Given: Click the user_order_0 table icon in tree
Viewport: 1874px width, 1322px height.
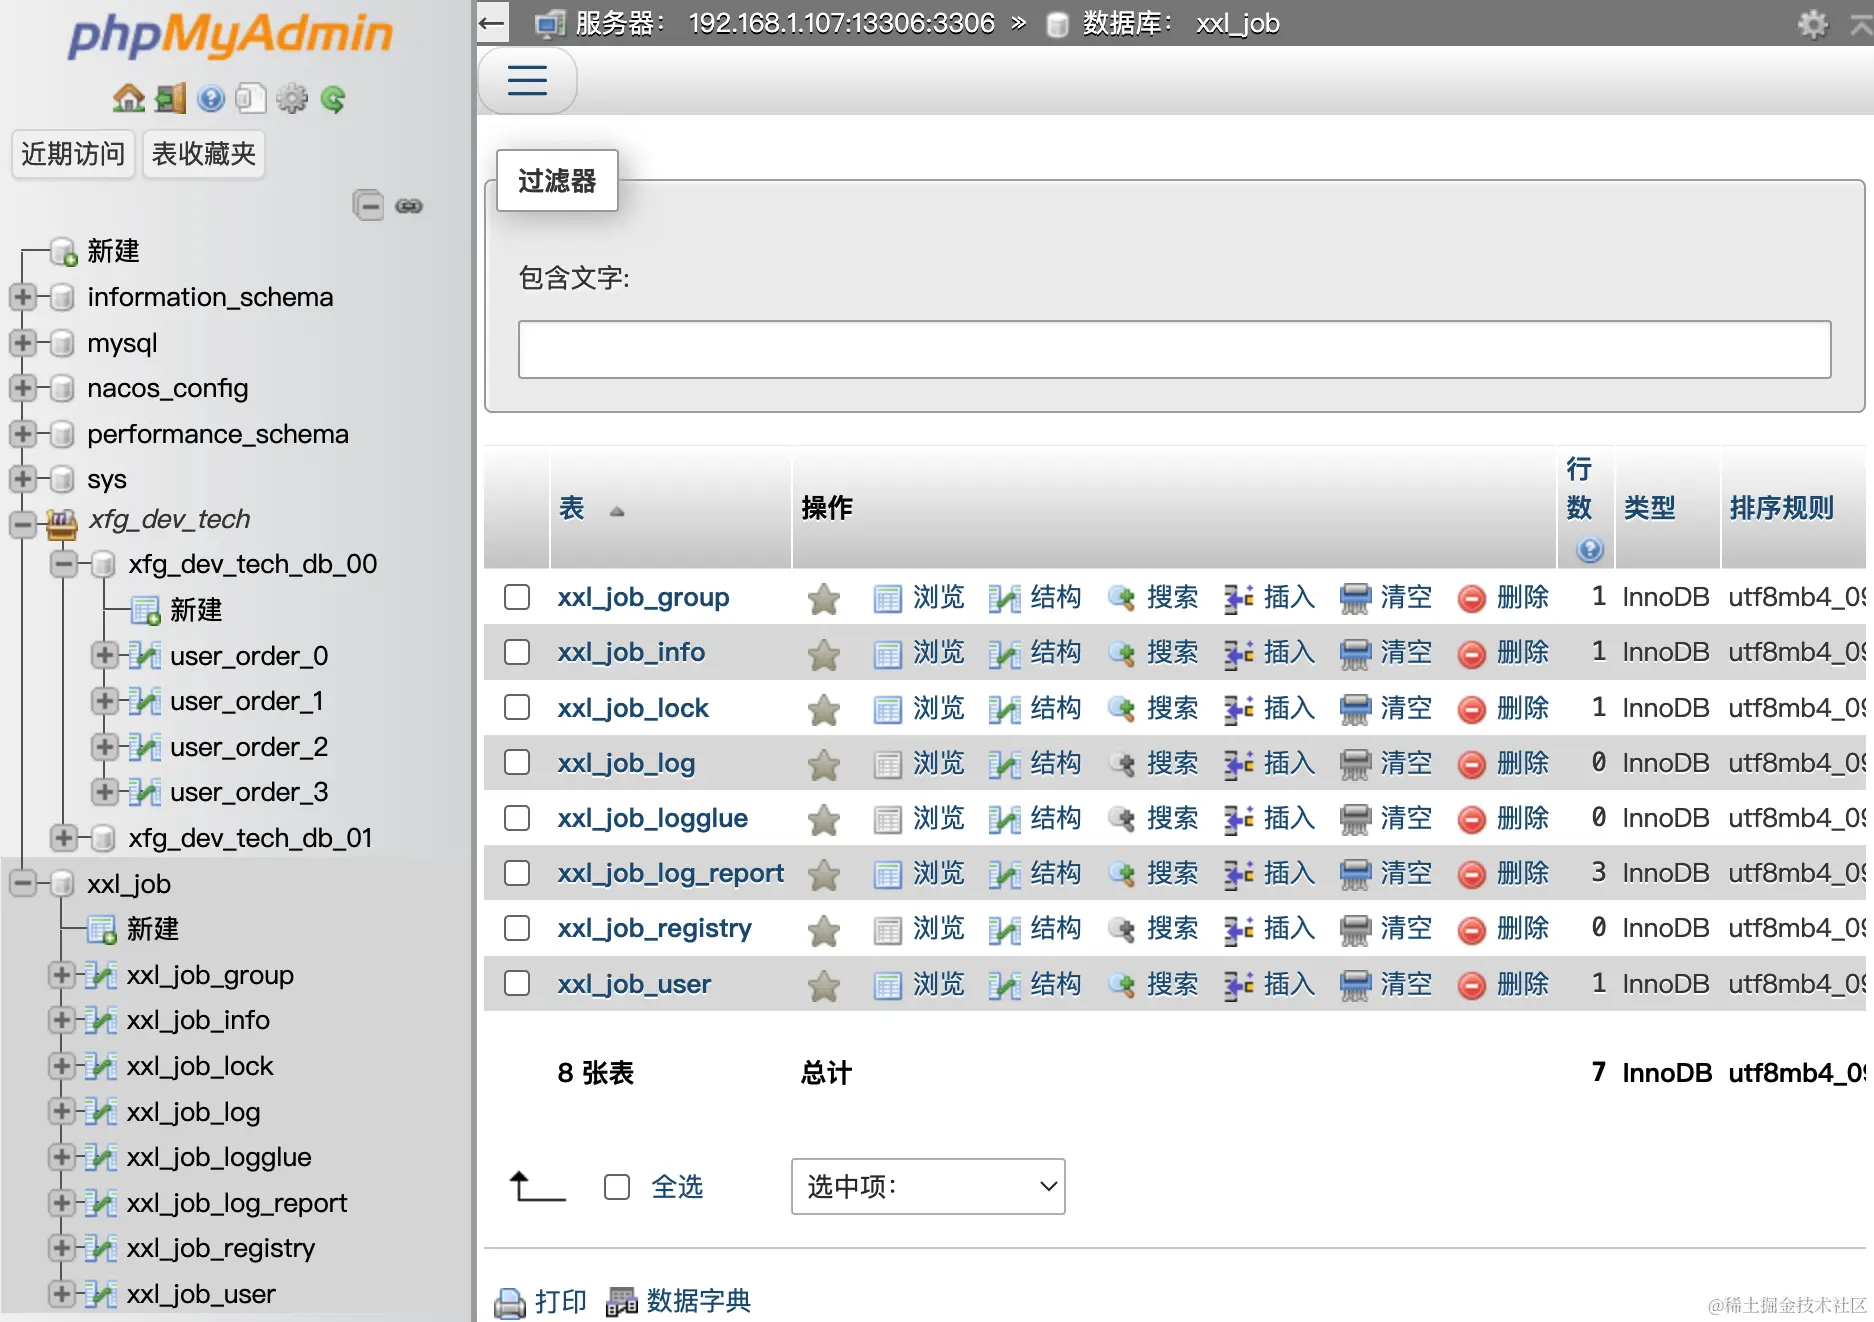Looking at the screenshot, I should 145,656.
